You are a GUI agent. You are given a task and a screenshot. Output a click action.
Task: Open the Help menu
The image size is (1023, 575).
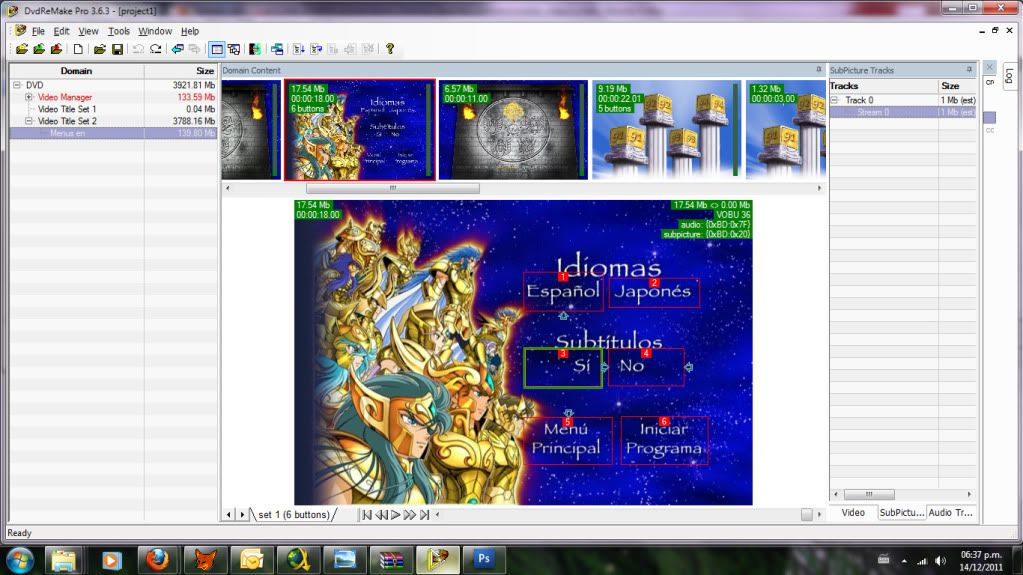click(190, 31)
